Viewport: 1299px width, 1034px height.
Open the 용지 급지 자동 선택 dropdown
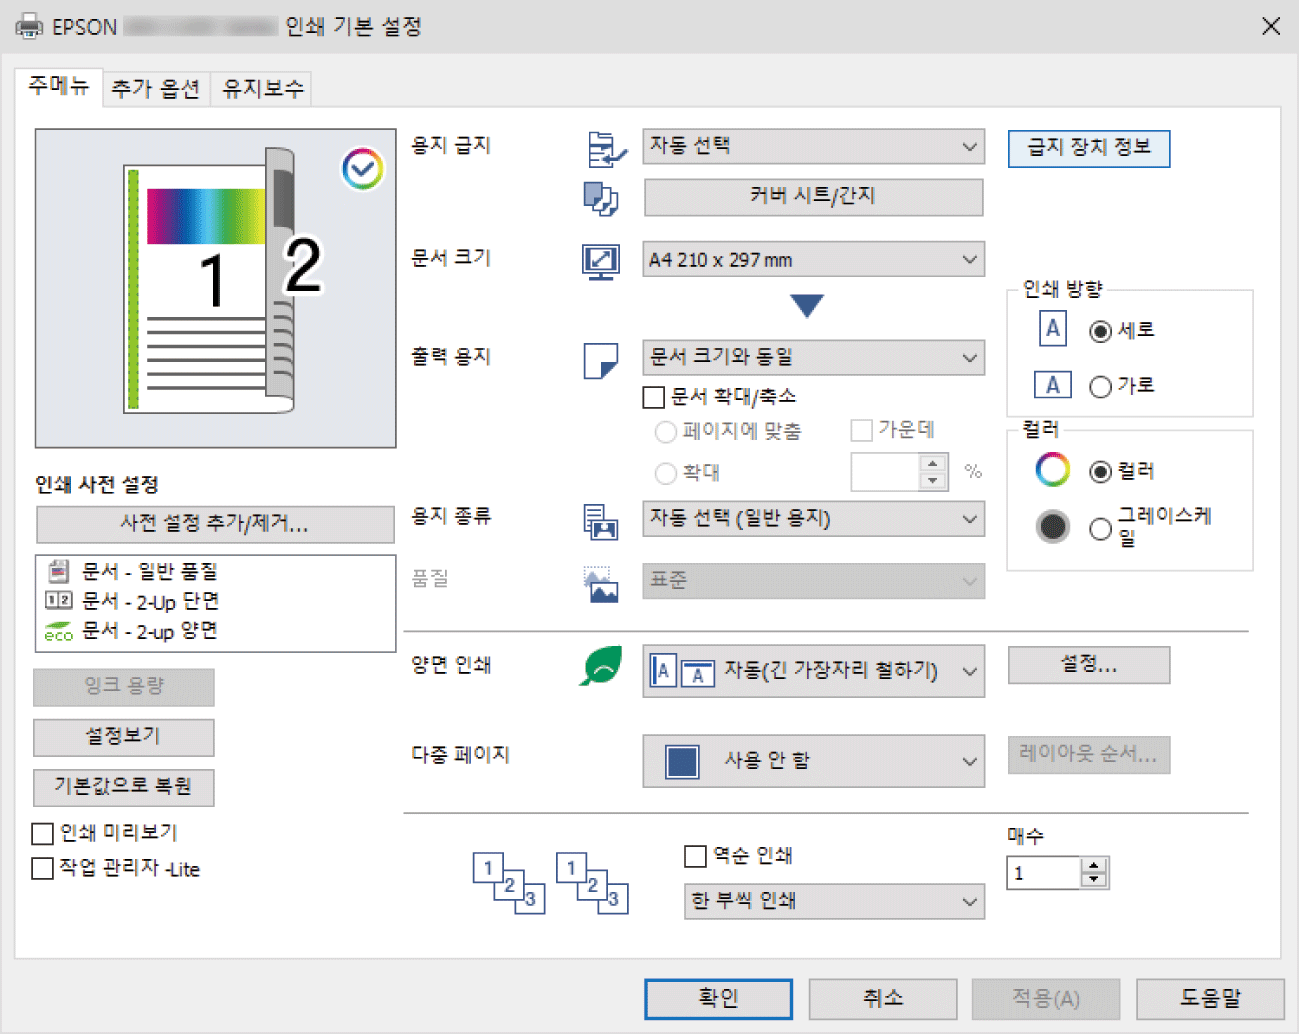coord(813,147)
